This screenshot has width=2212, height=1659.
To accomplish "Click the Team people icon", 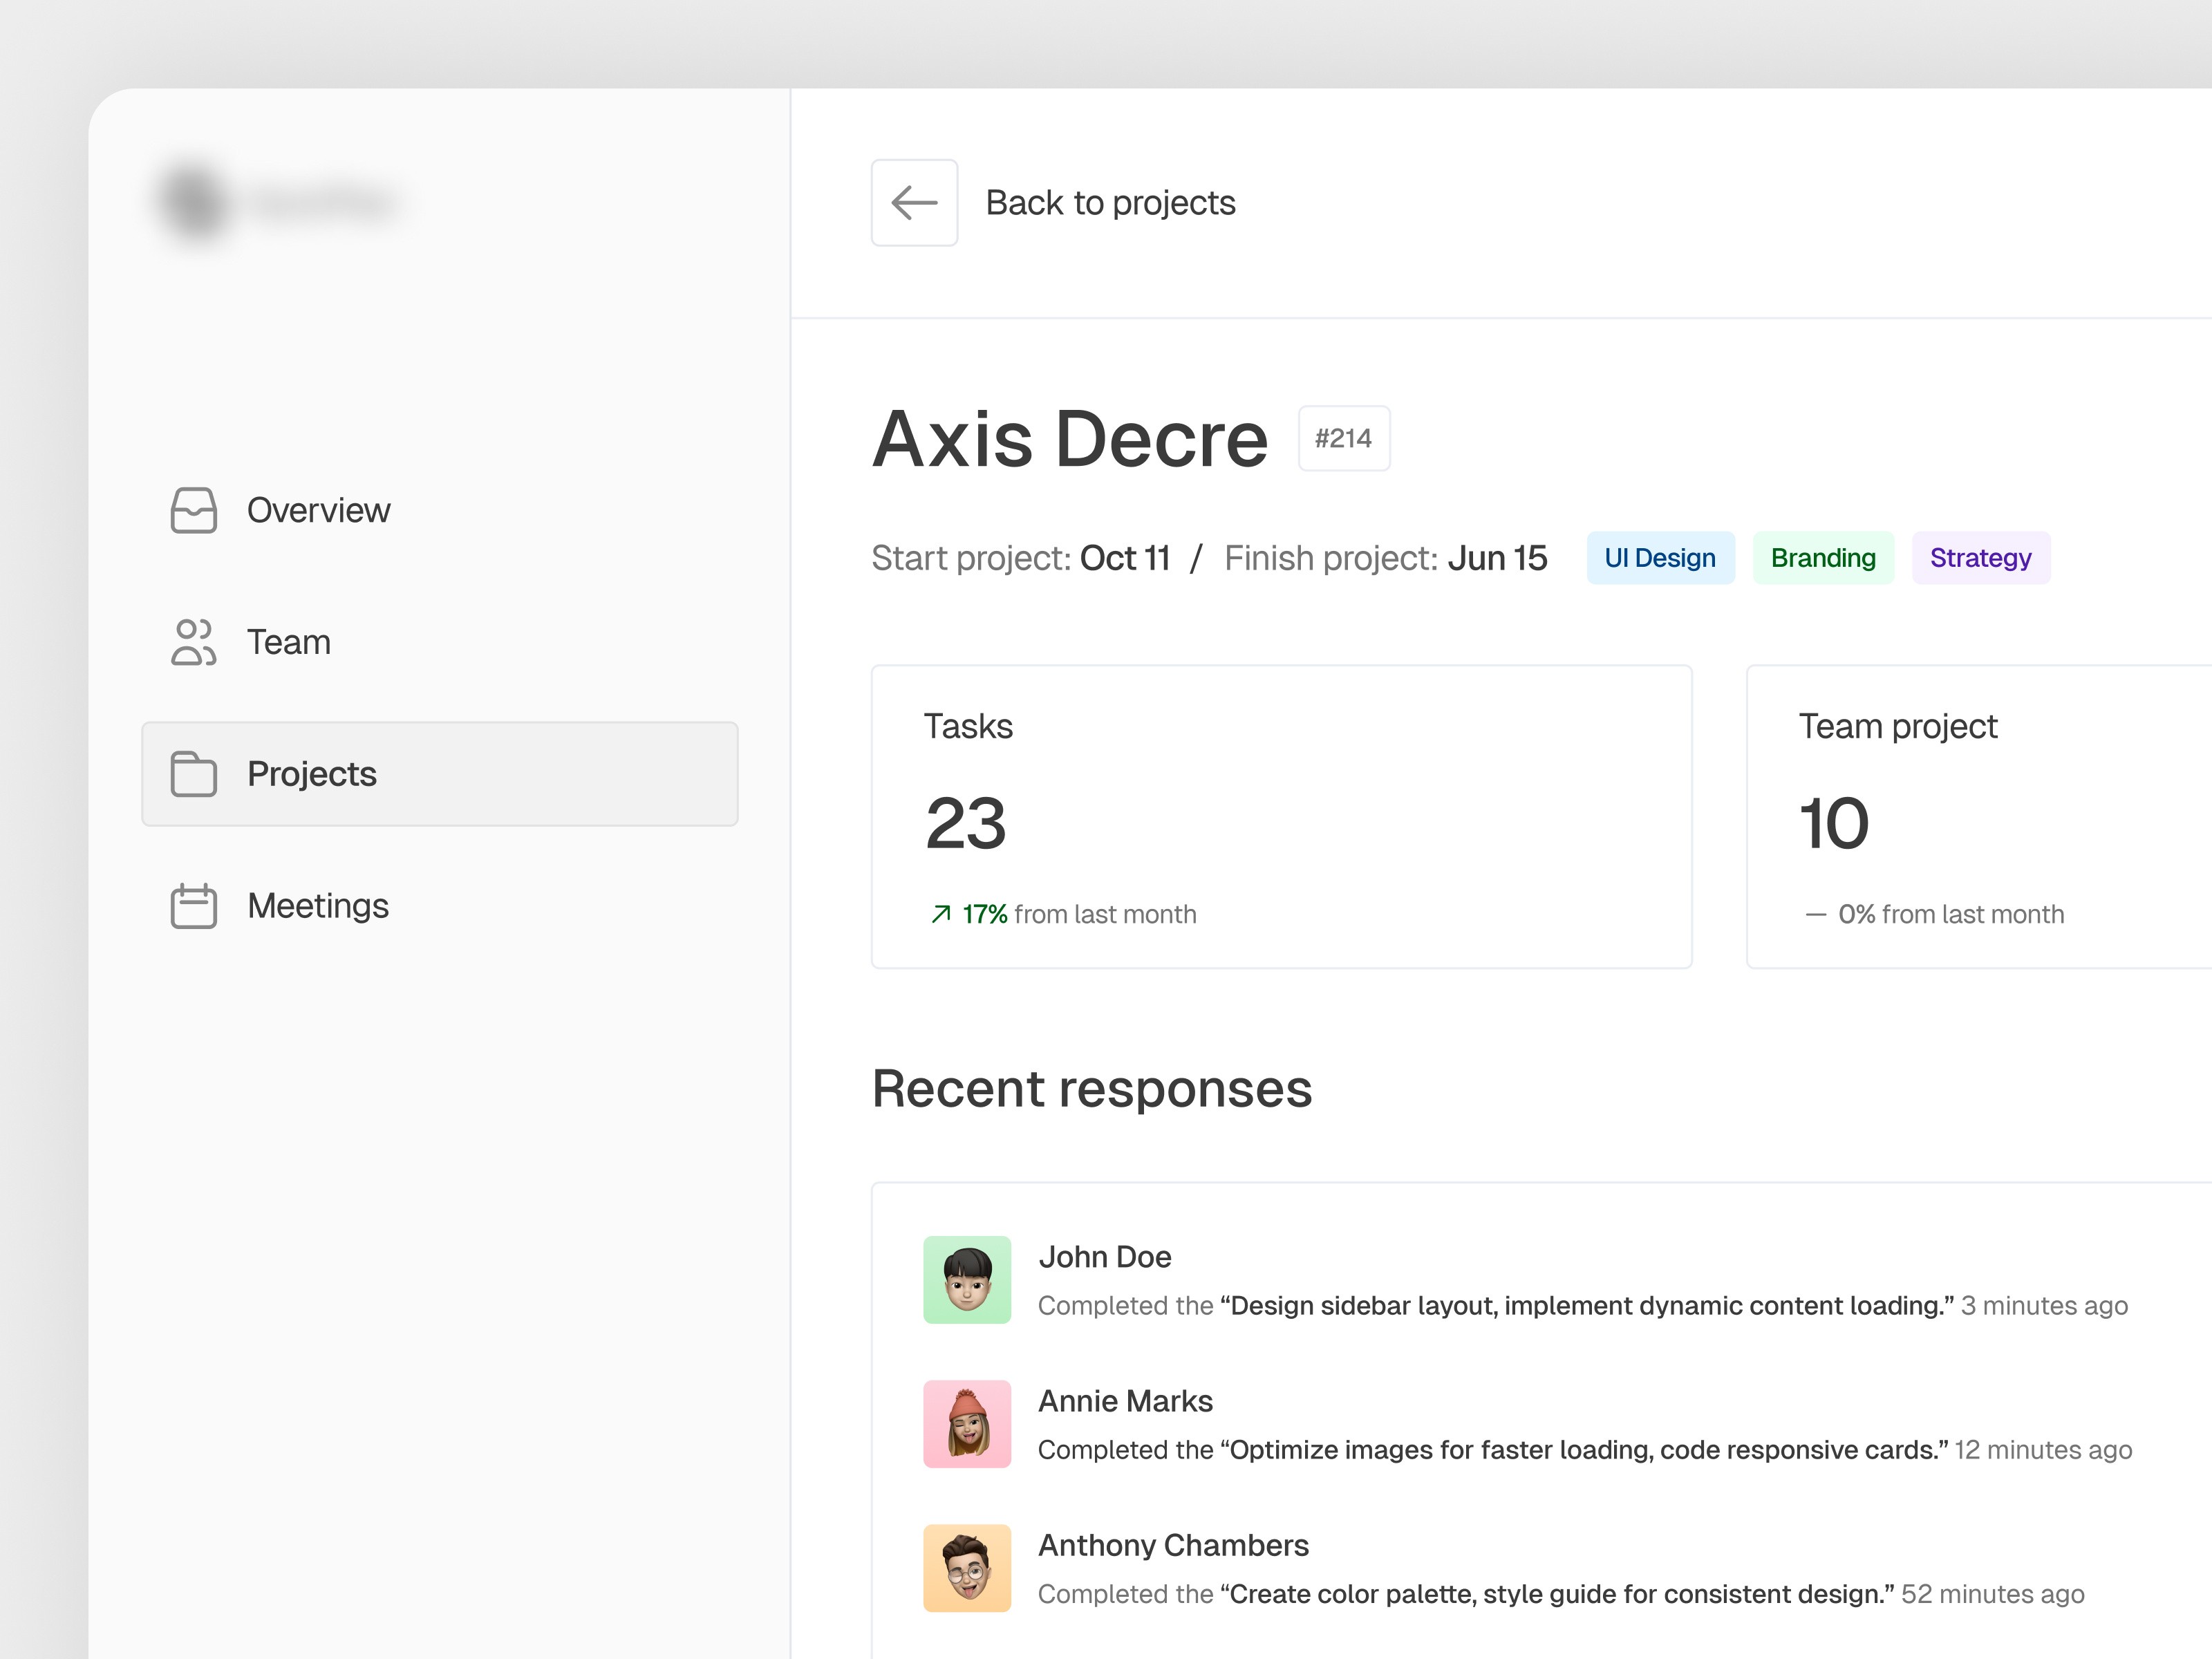I will tap(193, 642).
